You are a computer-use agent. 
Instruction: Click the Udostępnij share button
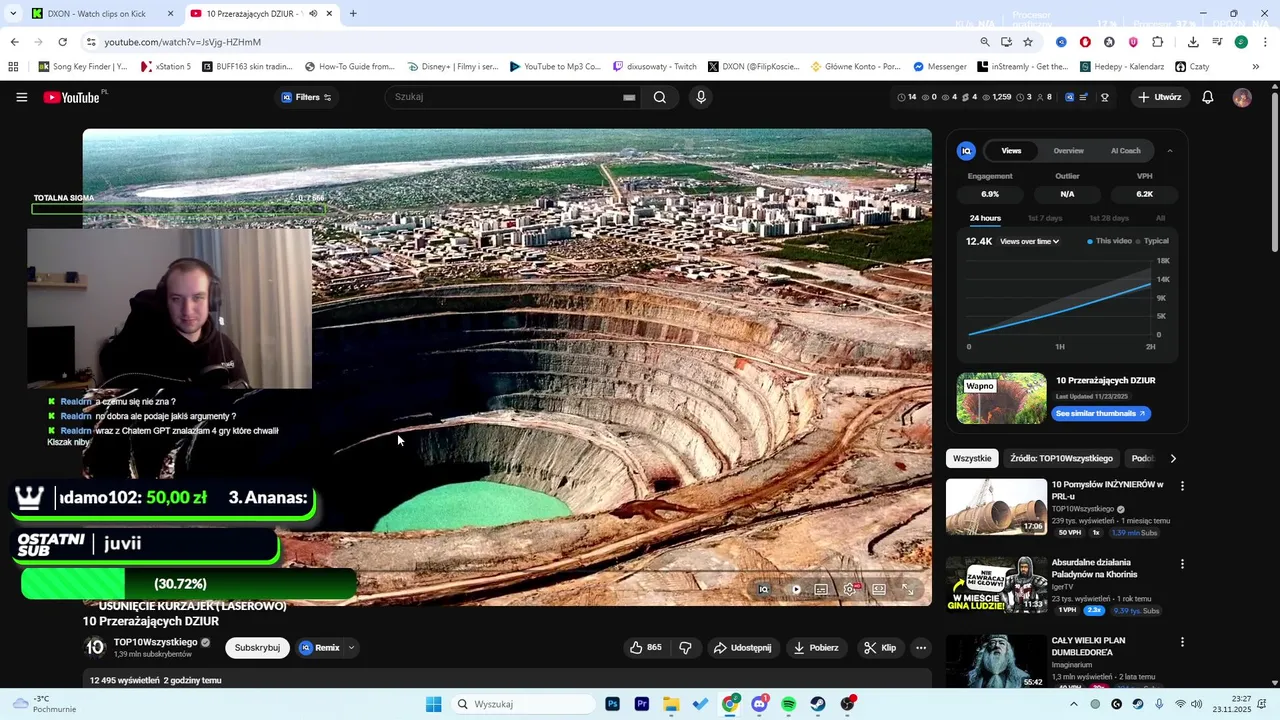pyautogui.click(x=742, y=647)
